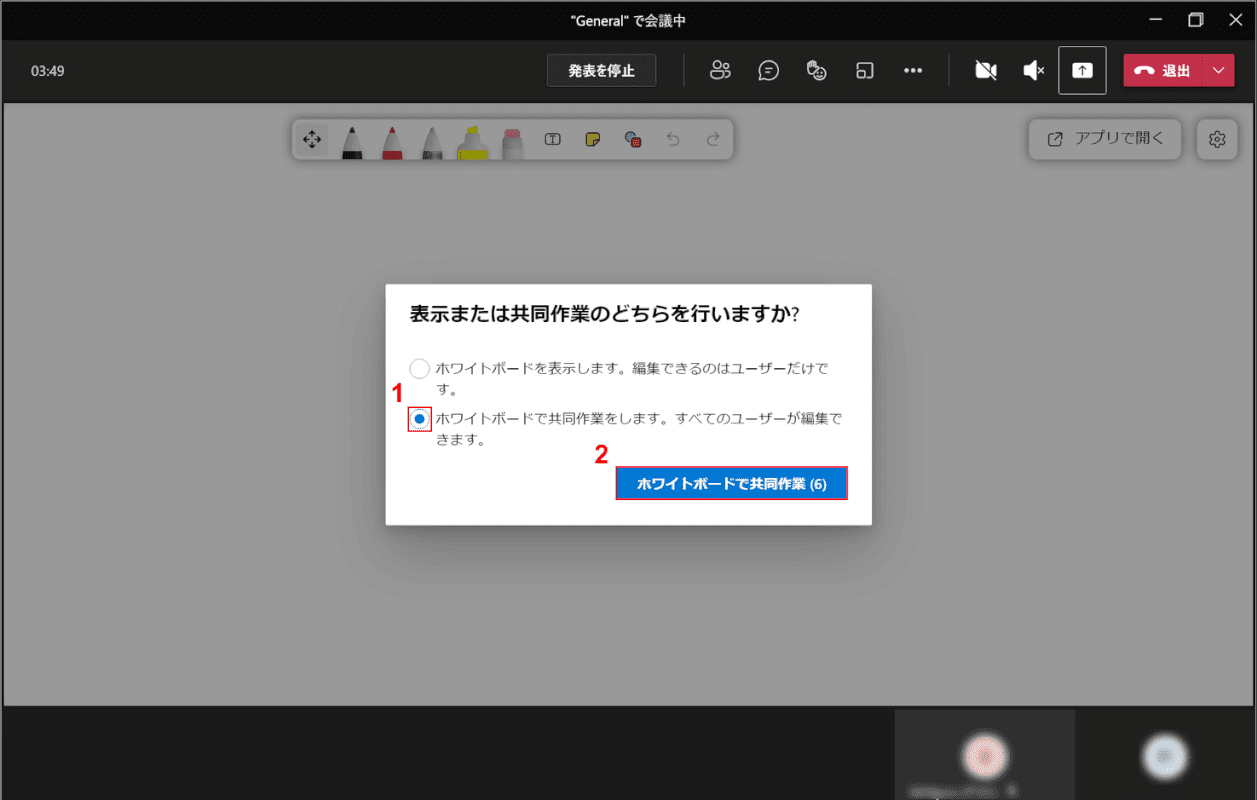Select view-only whiteboard radio option
1257x800 pixels.
coord(420,368)
